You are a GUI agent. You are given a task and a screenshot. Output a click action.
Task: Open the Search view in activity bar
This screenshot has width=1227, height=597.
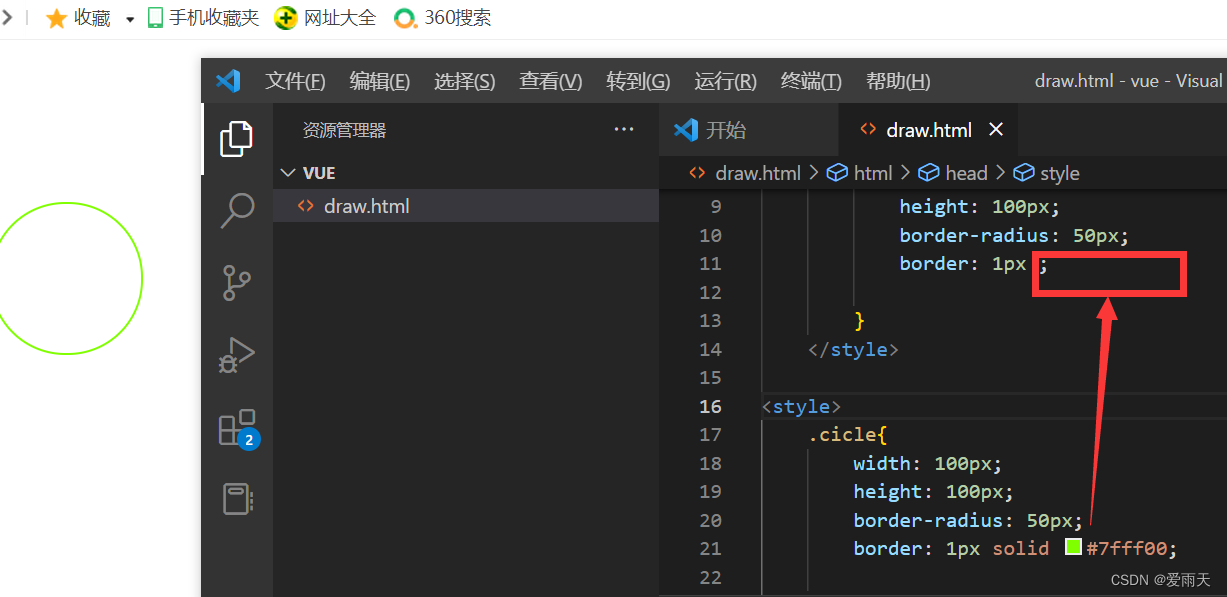237,210
